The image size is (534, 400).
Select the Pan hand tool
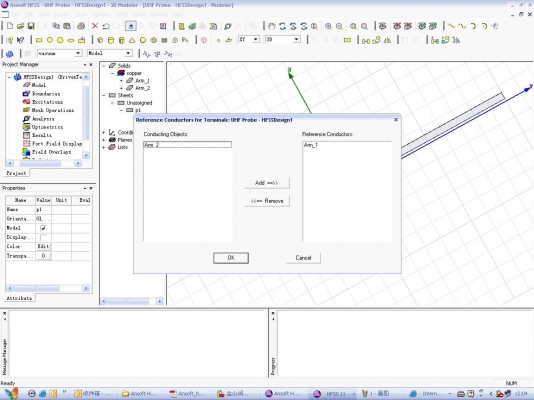coord(271,26)
